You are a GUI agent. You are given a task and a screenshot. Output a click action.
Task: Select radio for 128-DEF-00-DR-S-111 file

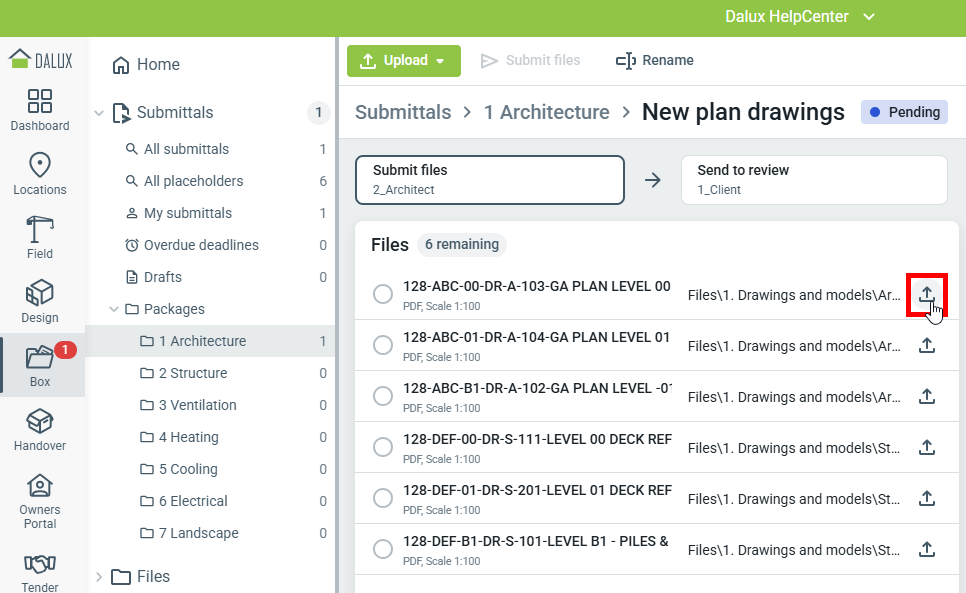[x=382, y=447]
